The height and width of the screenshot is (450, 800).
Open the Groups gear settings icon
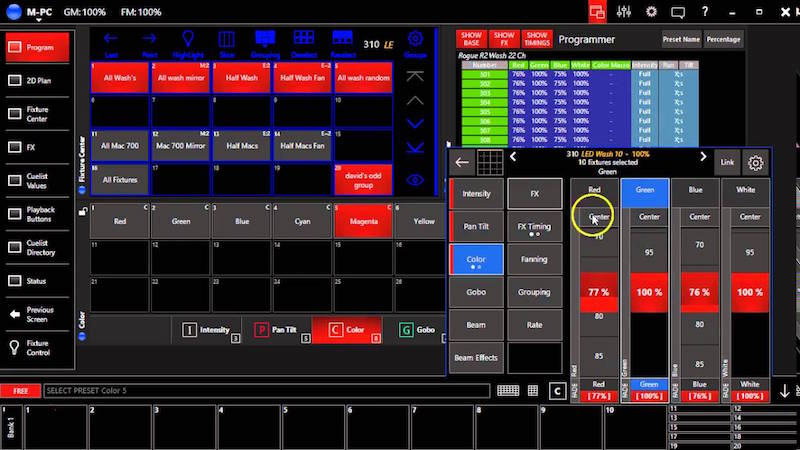tap(415, 40)
